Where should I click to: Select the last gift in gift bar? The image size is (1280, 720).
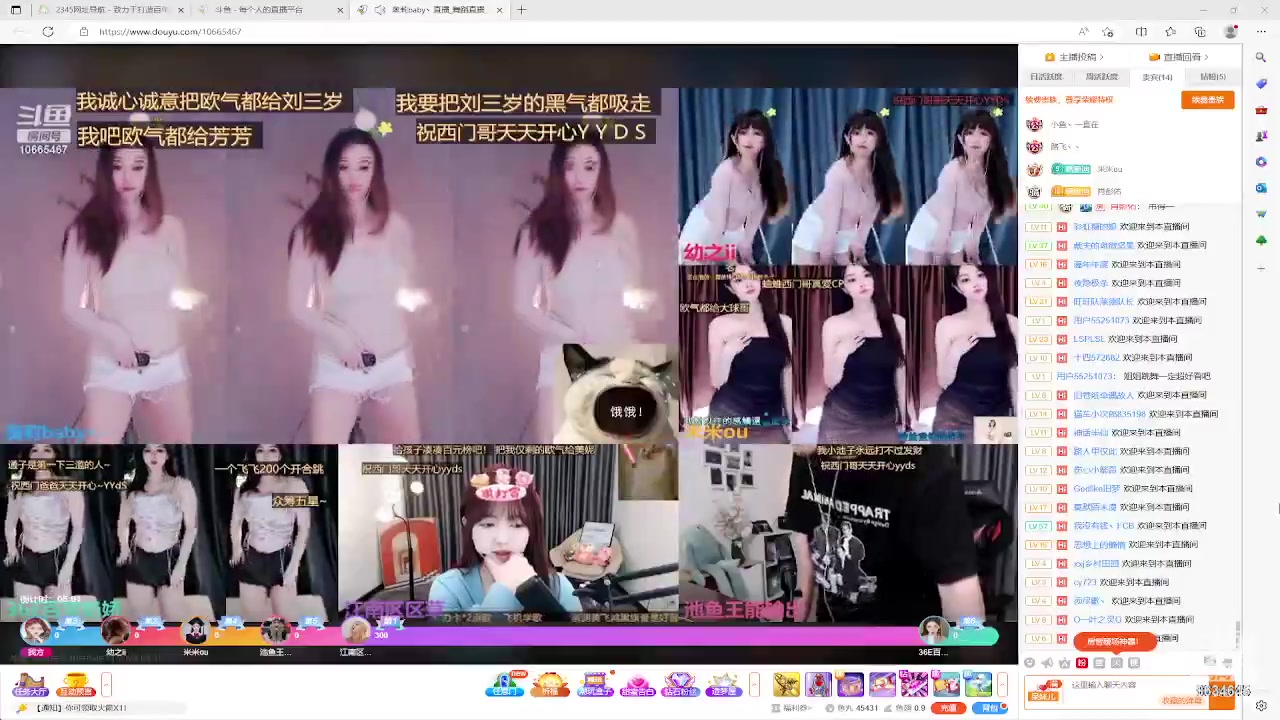point(979,685)
